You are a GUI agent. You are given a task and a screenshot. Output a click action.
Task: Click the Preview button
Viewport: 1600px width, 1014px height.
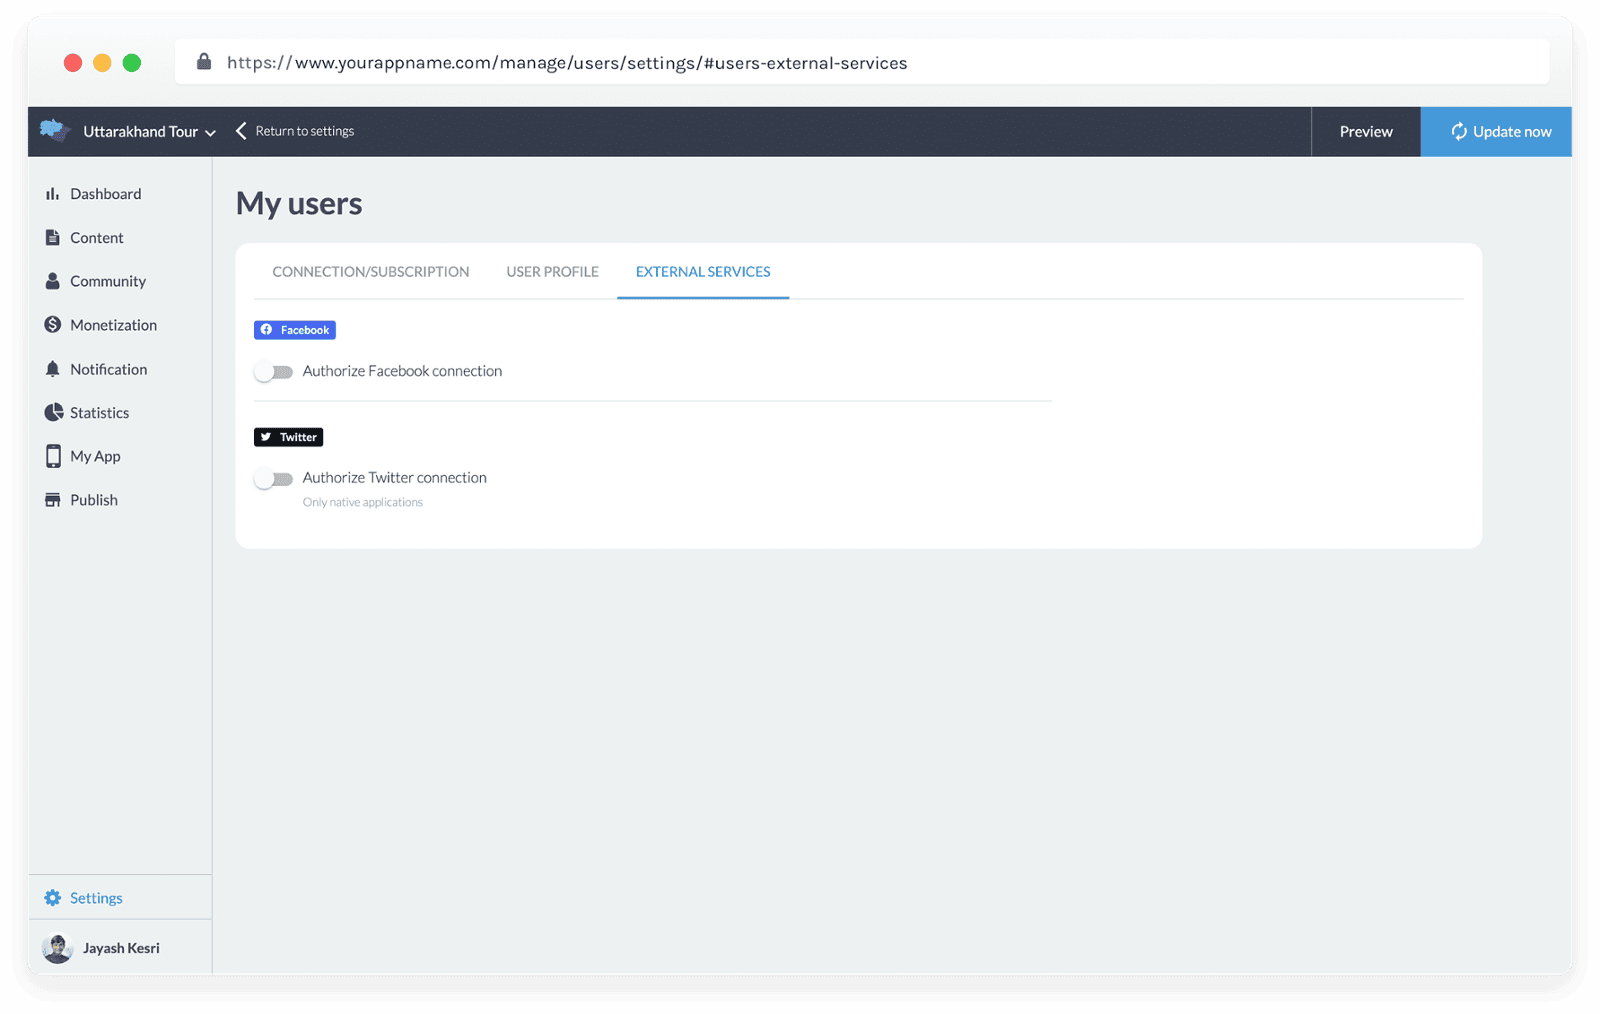tap(1365, 132)
